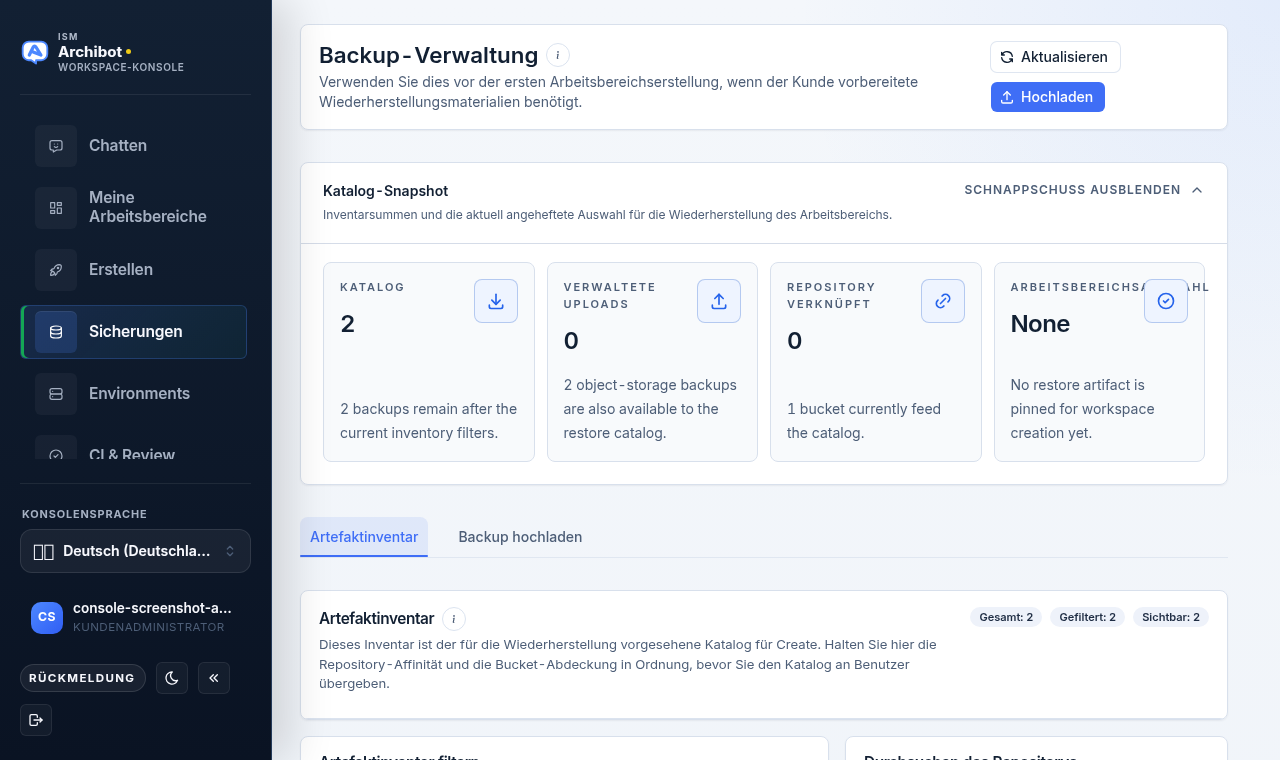The height and width of the screenshot is (760, 1280).
Task: Click info icon beside Artefaktinventar heading
Action: (x=454, y=619)
